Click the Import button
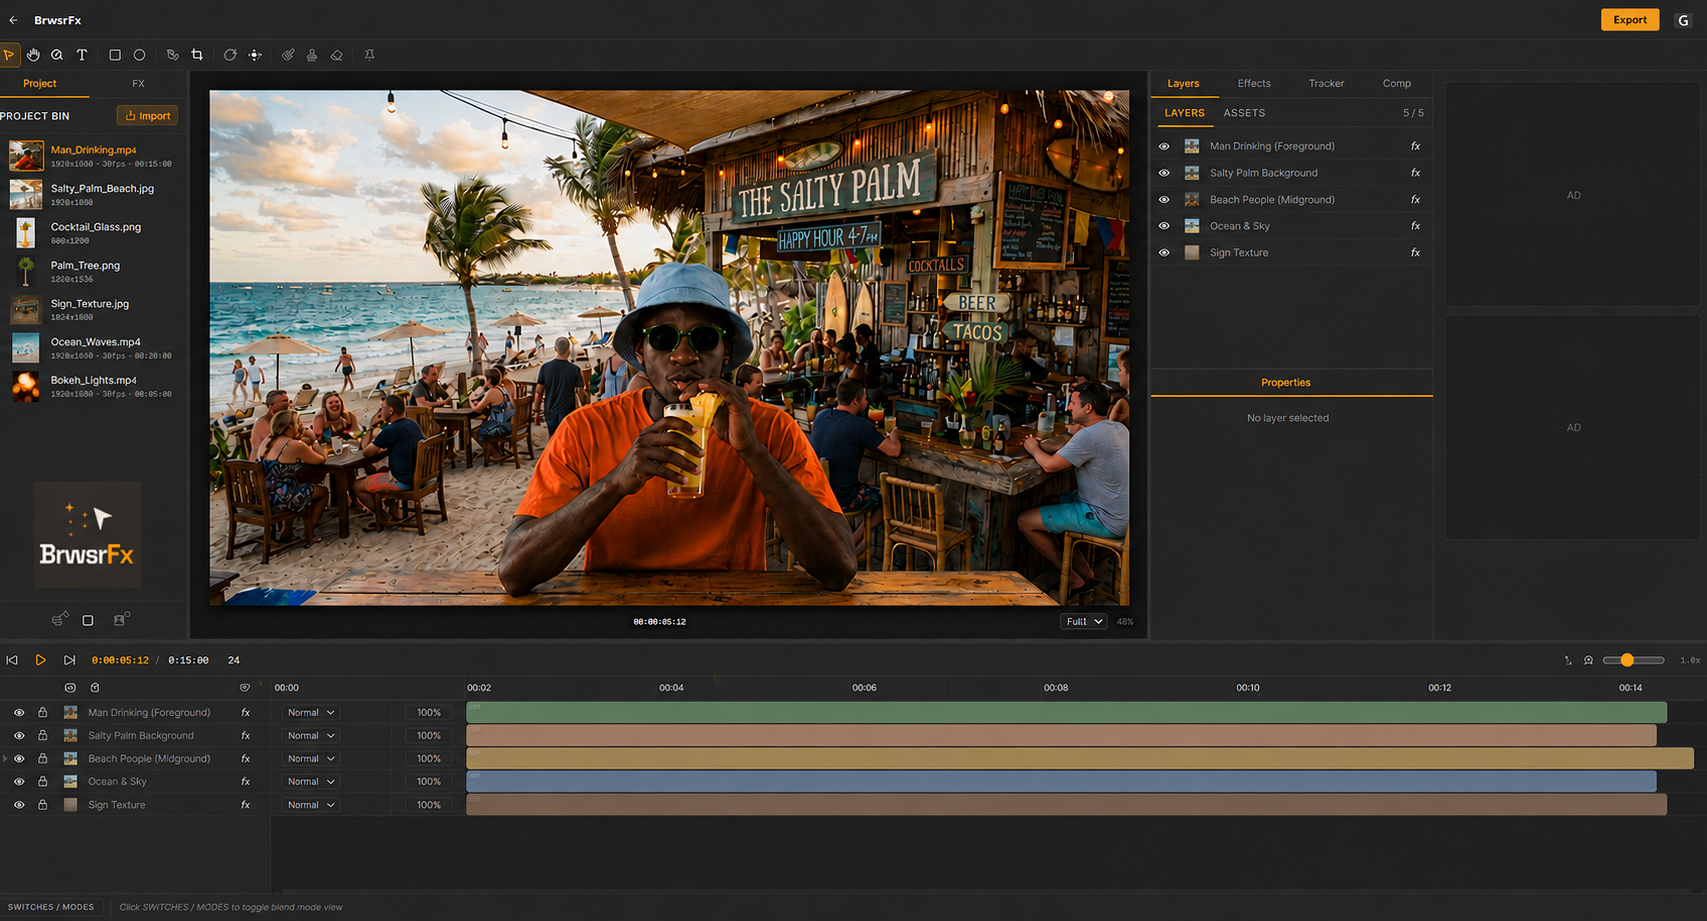1707x921 pixels. [x=148, y=116]
